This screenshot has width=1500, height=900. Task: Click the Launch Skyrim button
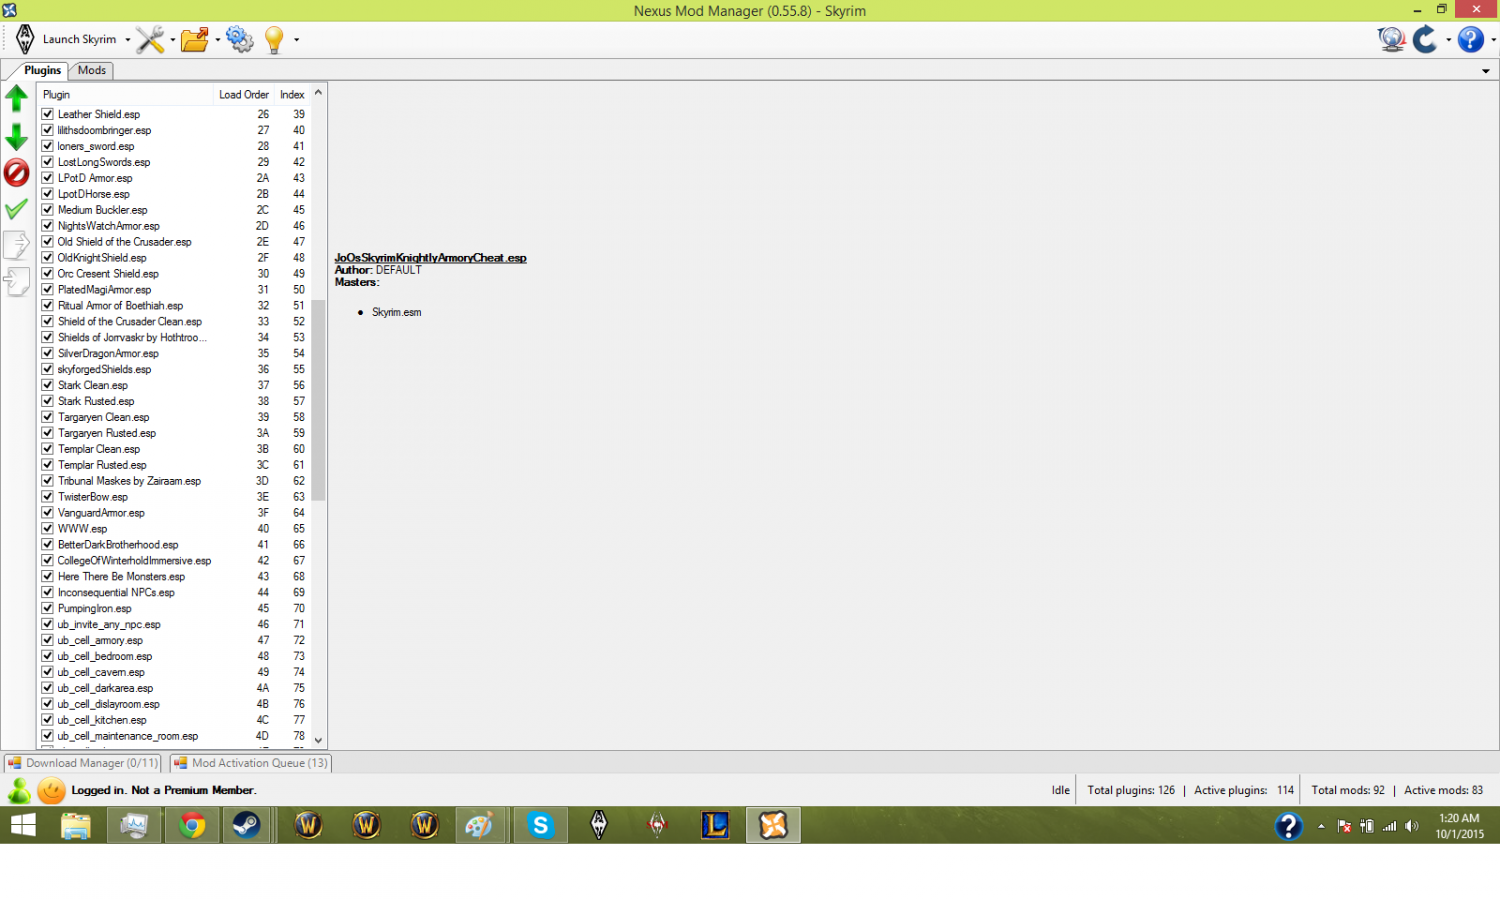pyautogui.click(x=68, y=40)
